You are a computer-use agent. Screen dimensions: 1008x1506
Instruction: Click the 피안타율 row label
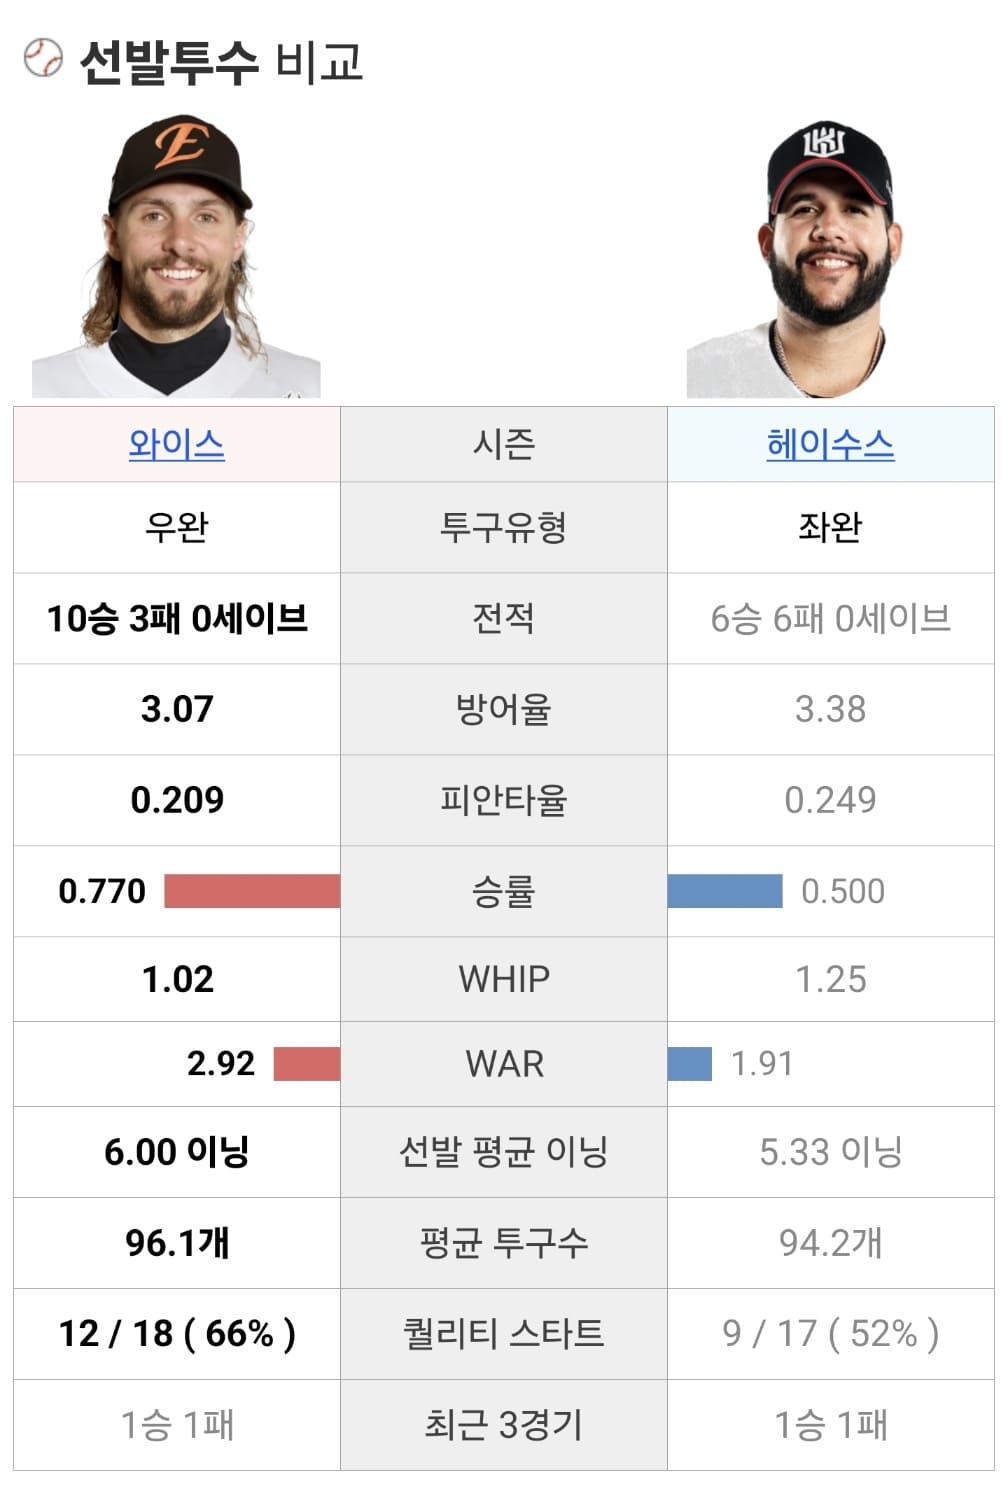504,800
